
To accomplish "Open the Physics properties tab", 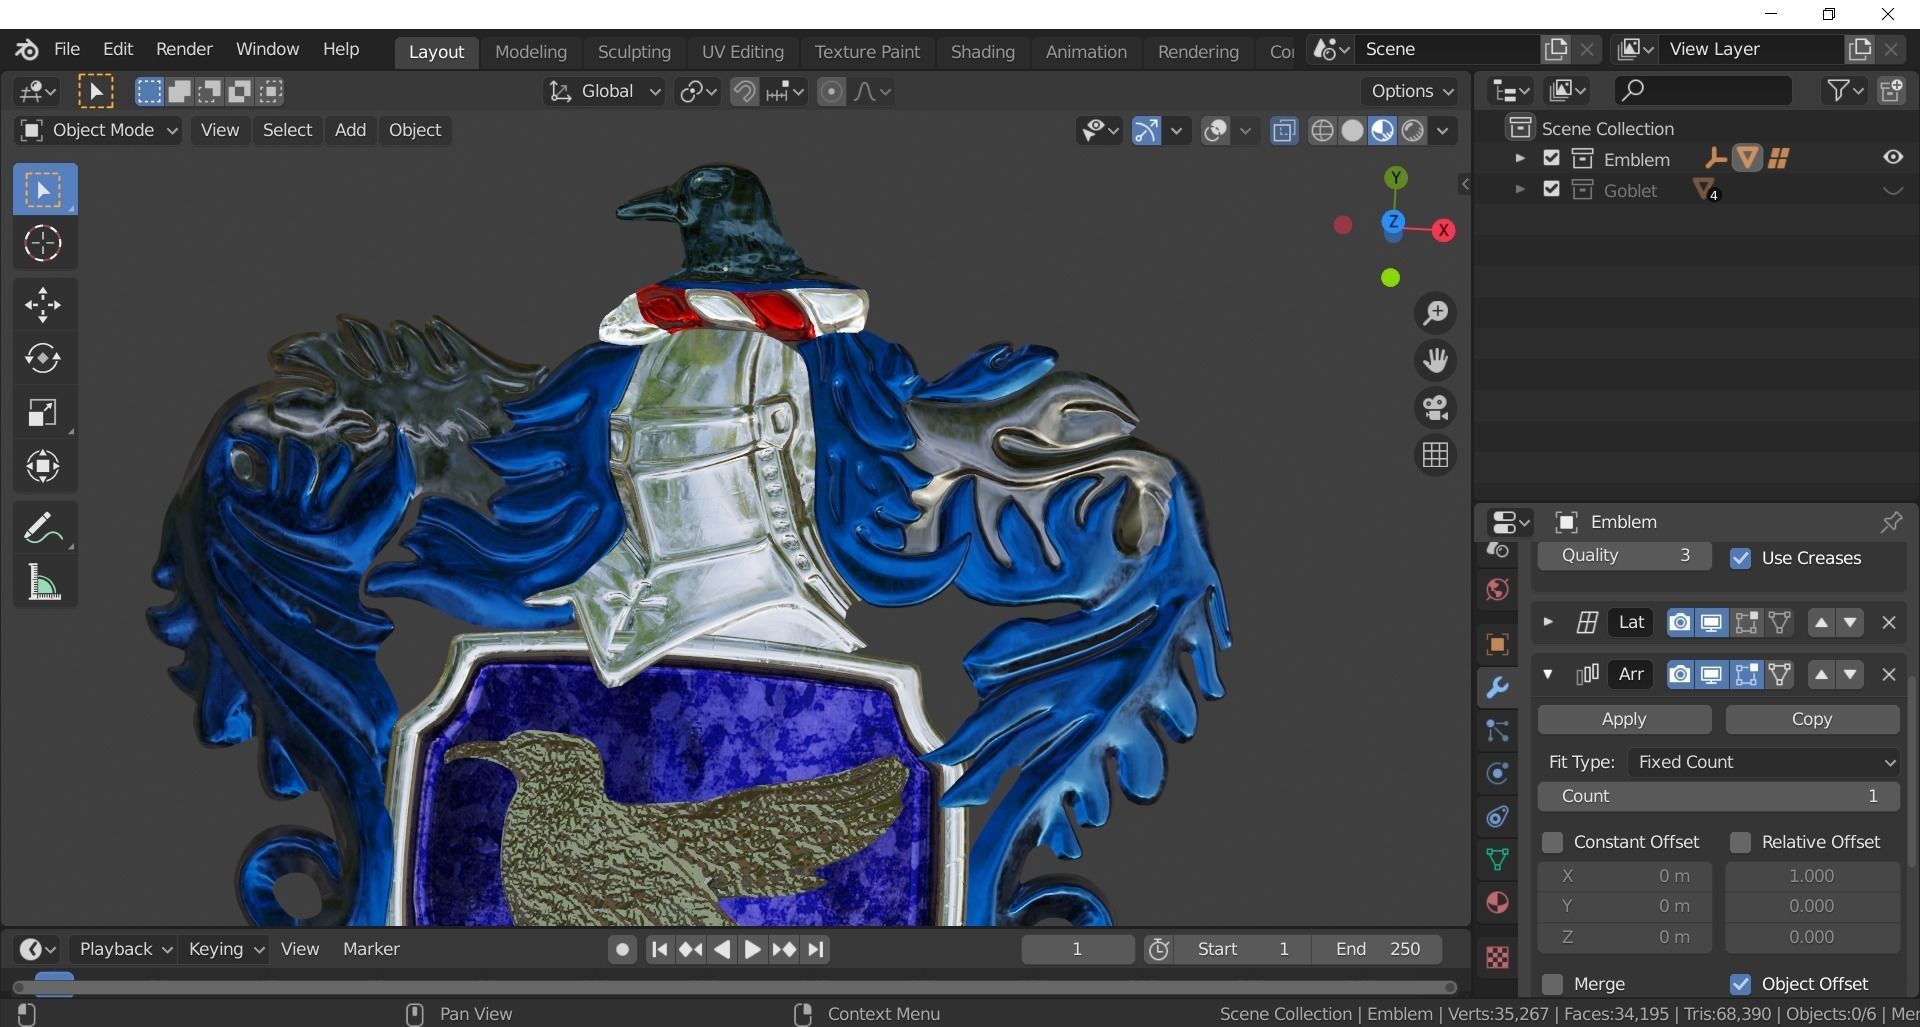I will pos(1497,773).
